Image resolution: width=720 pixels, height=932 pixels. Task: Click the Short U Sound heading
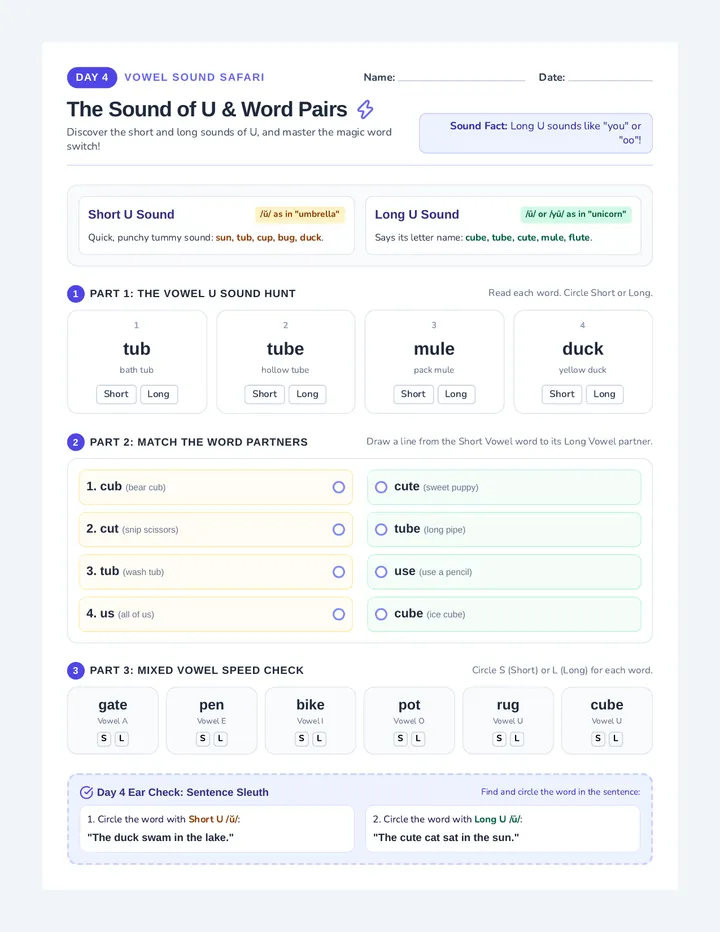(x=131, y=215)
